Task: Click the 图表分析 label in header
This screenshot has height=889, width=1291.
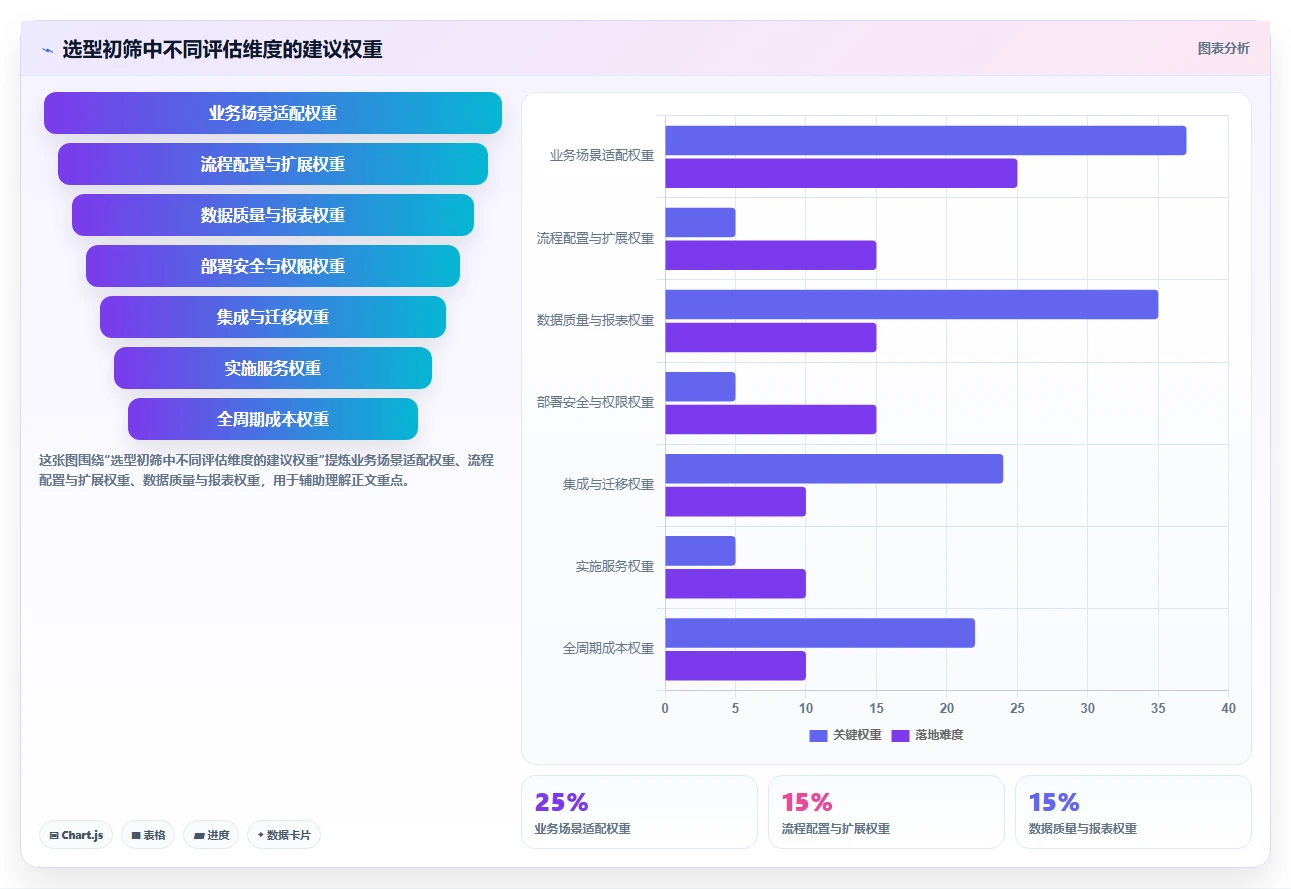Action: point(1223,48)
